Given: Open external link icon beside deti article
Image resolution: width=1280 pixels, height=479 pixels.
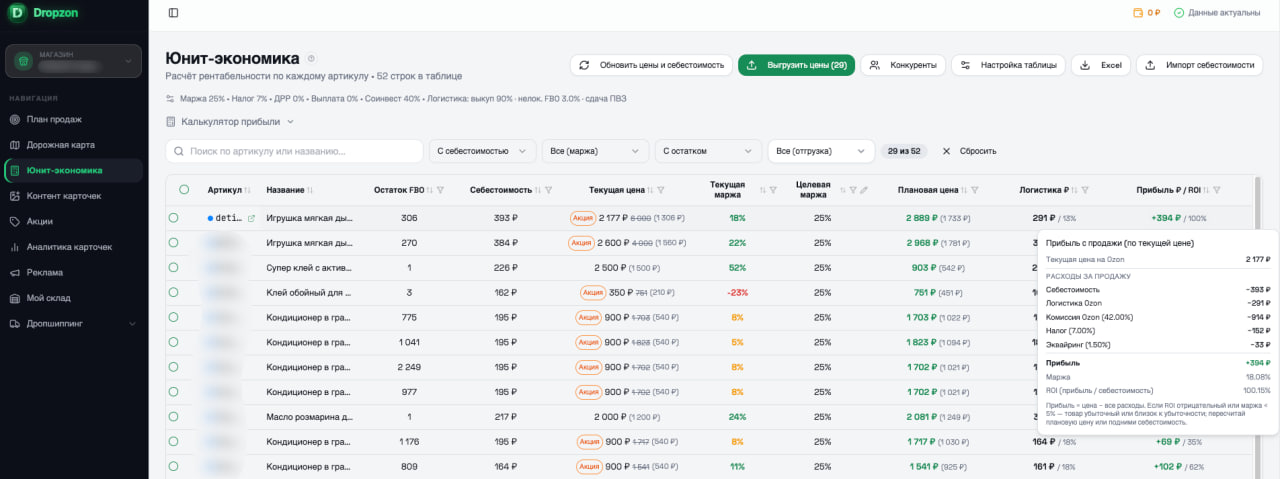Looking at the screenshot, I should [x=251, y=217].
